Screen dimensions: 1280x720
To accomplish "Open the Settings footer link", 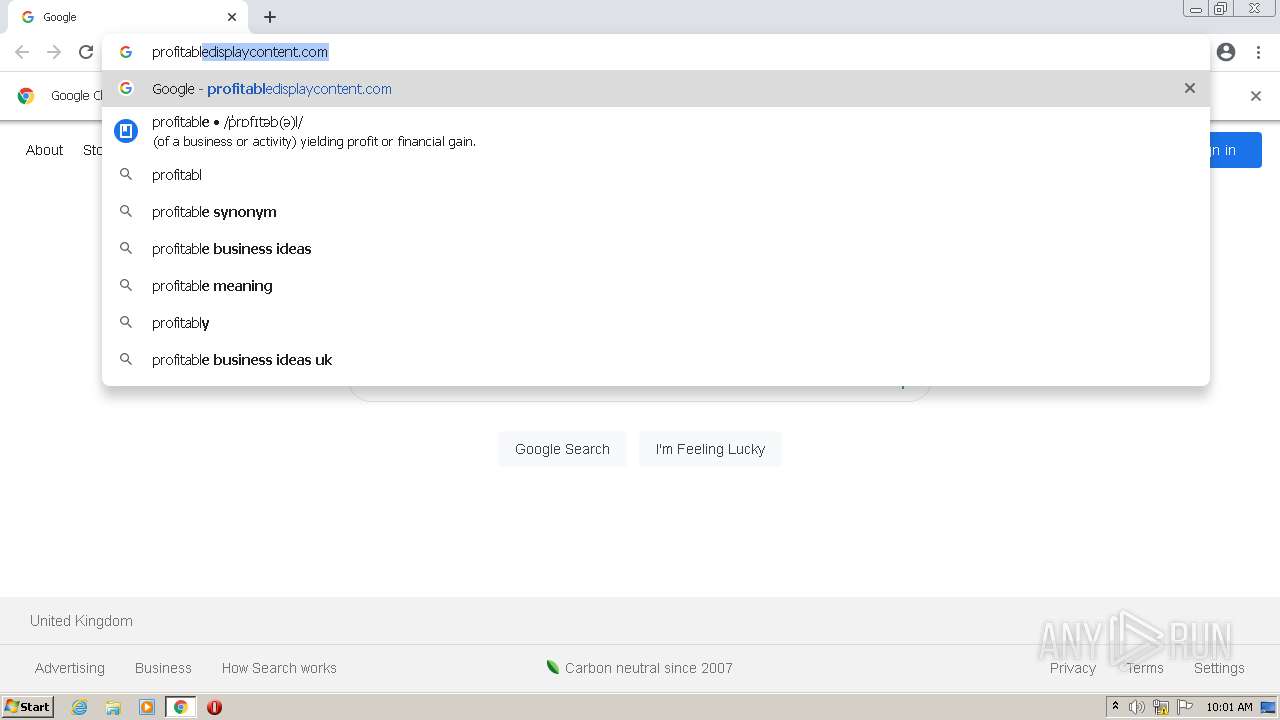I will [1219, 668].
